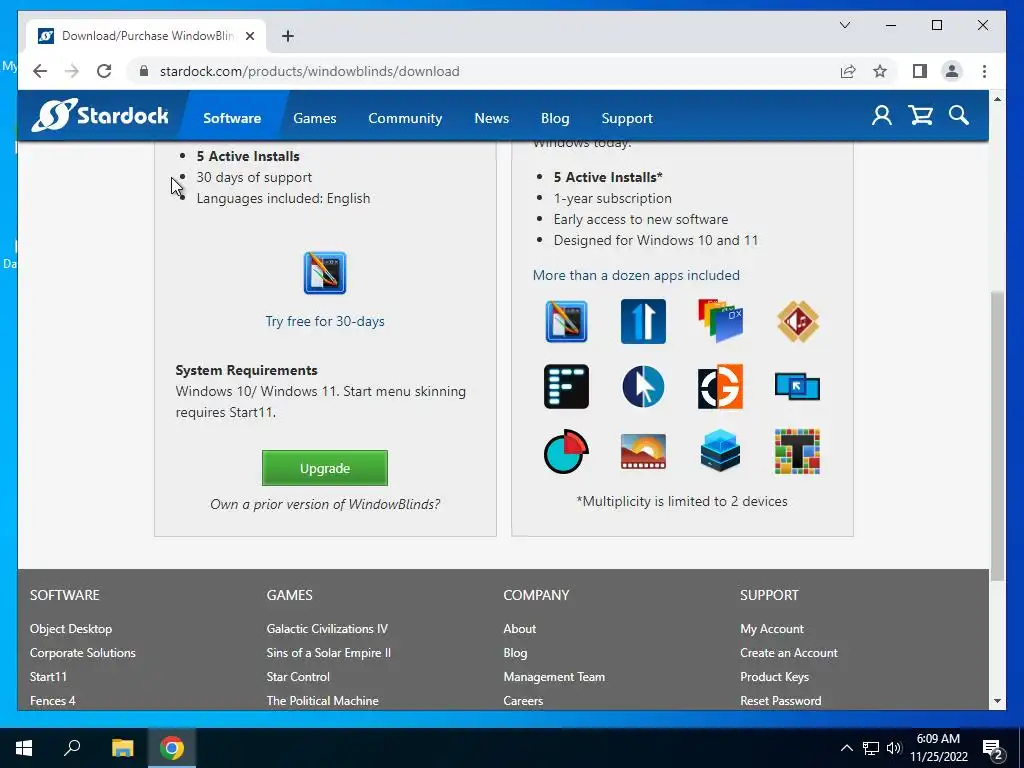
Task: Click the DeskScapes sunset filmstrip icon
Action: coord(643,451)
